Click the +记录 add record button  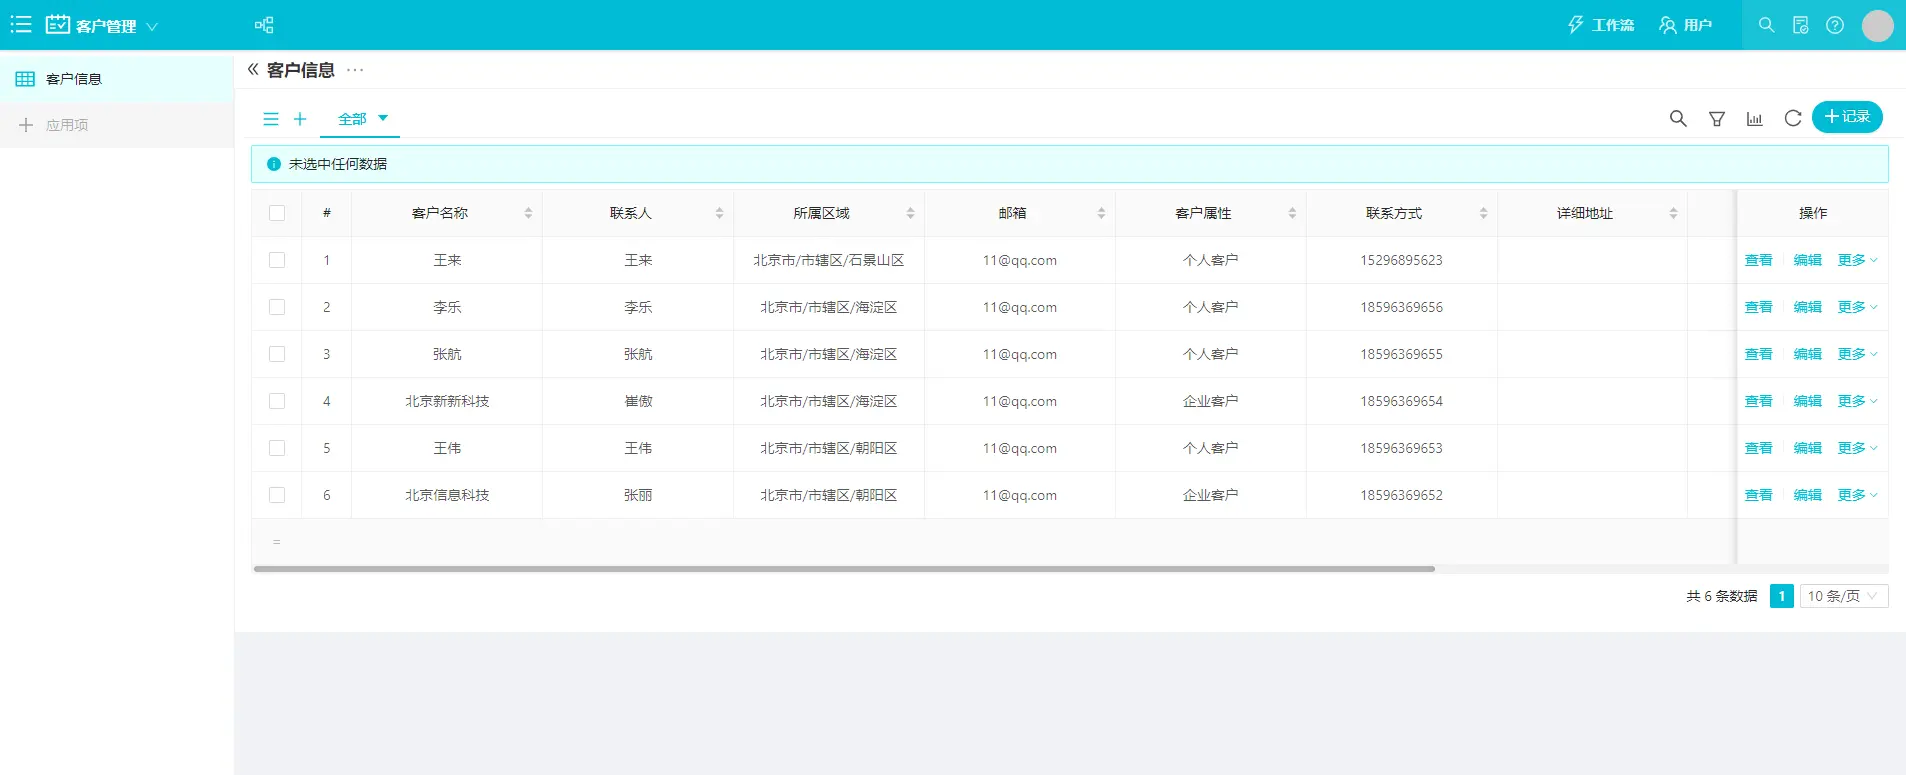(1847, 117)
